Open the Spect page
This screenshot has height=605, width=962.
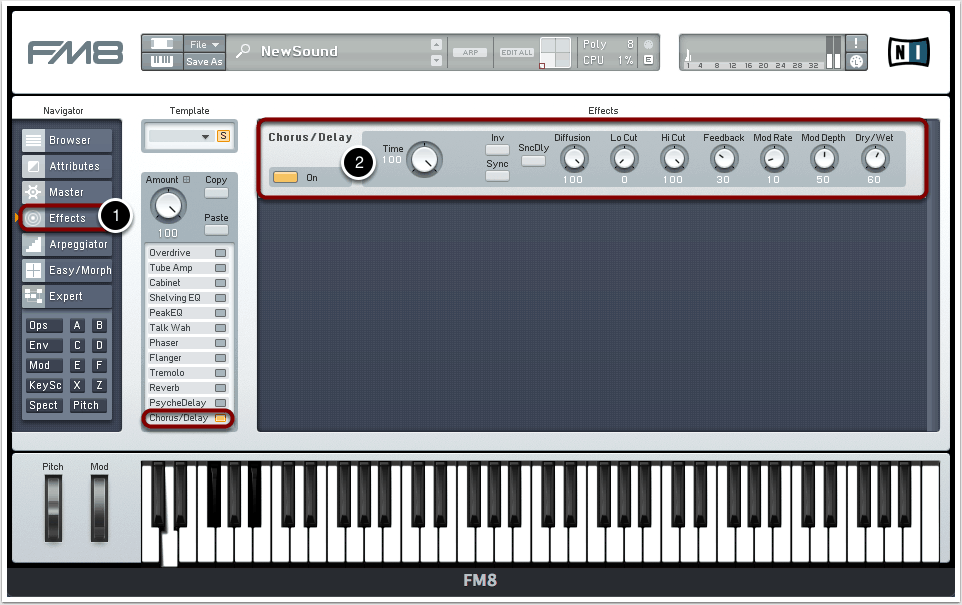(44, 406)
